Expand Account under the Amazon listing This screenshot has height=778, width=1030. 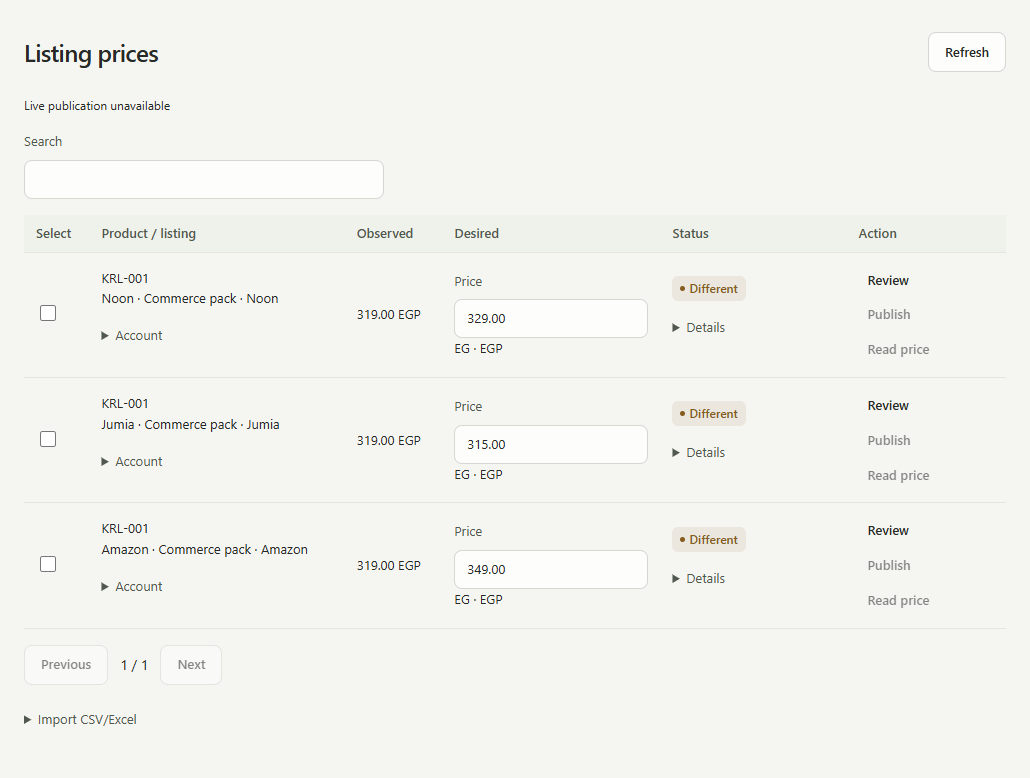click(x=131, y=586)
